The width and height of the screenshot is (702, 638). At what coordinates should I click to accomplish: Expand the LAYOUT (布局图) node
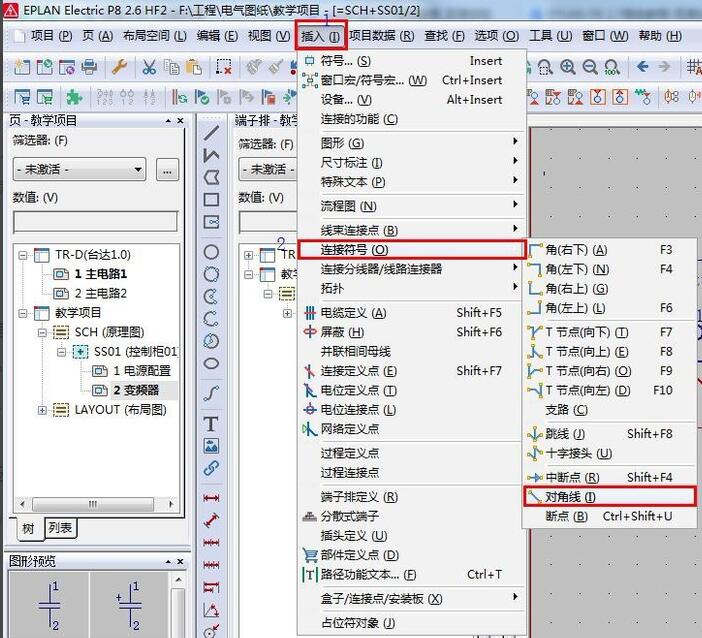click(x=42, y=410)
